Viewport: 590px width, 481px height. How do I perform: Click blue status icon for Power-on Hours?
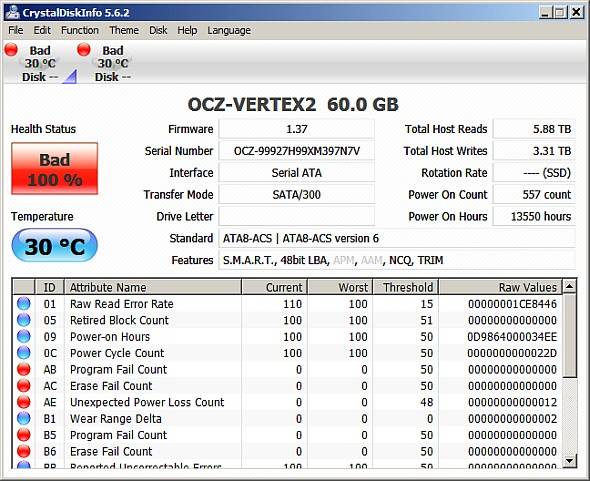(x=24, y=336)
